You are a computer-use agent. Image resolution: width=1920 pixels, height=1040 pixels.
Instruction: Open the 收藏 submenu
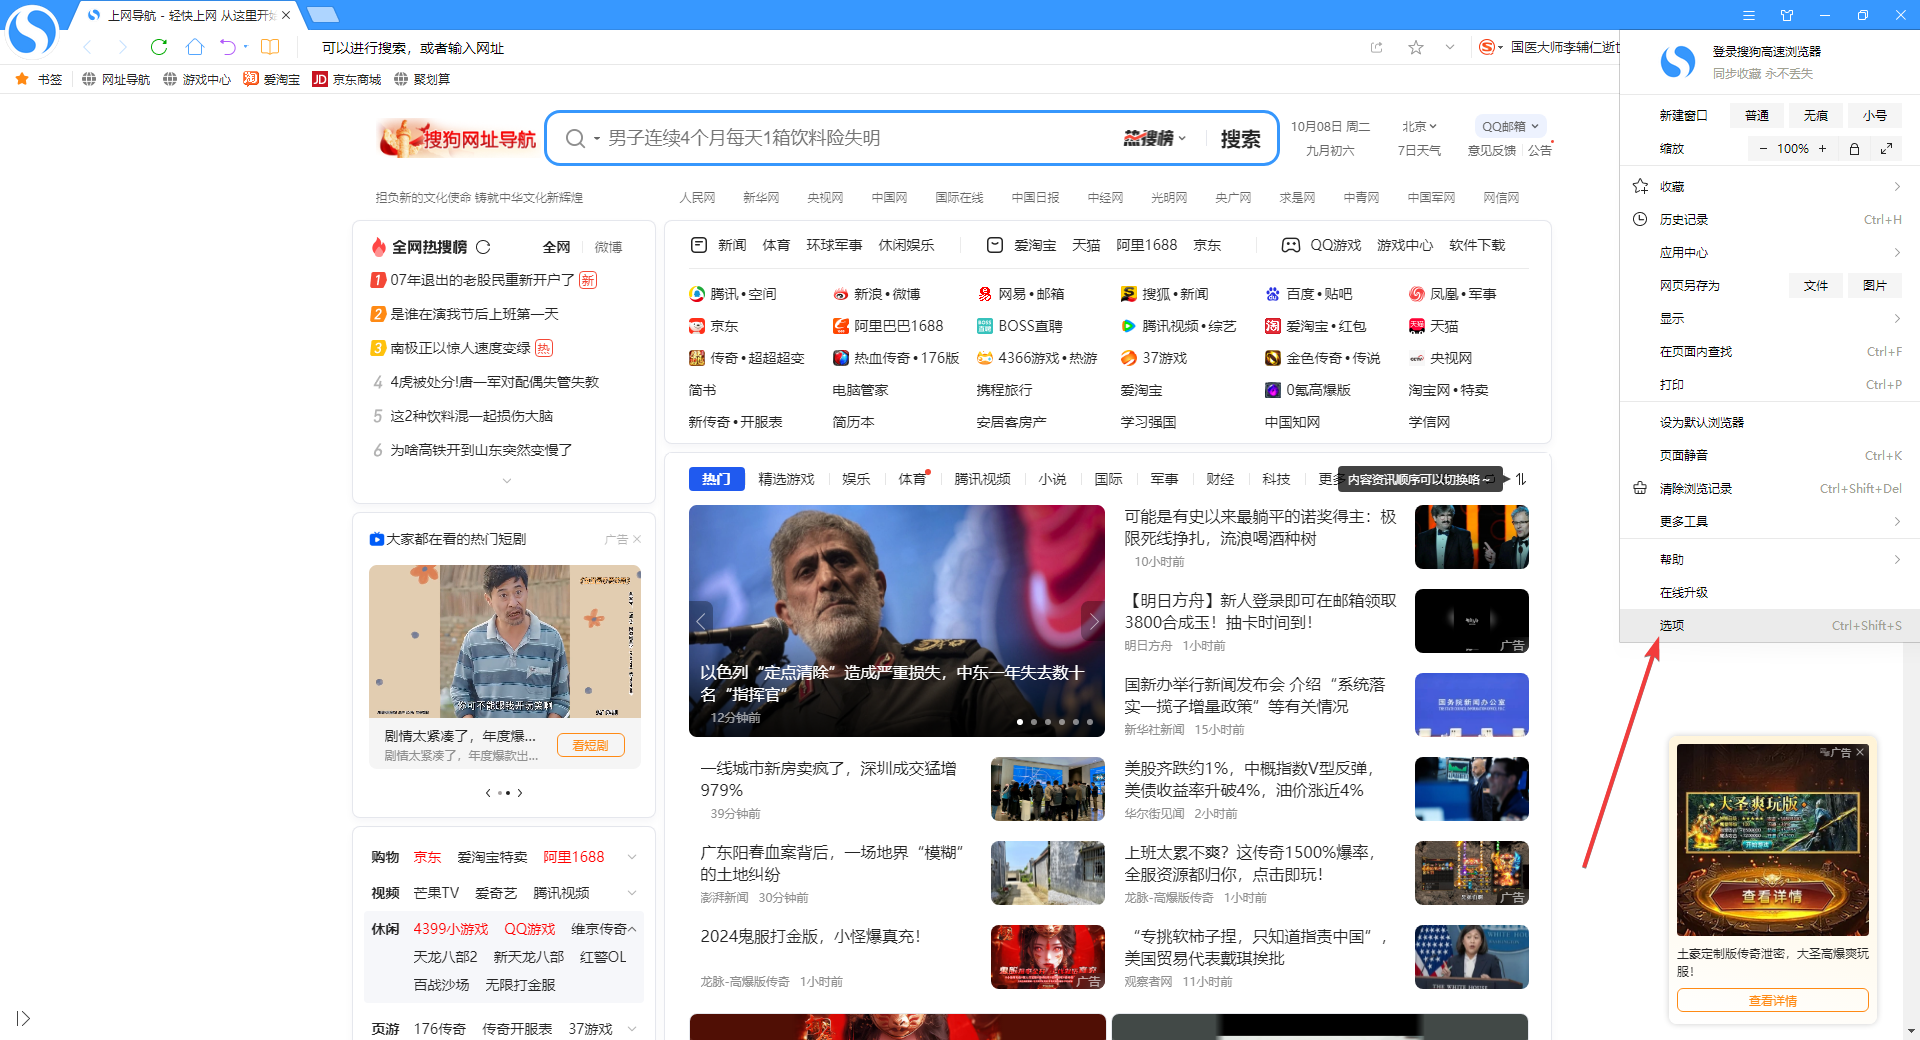click(x=1770, y=186)
